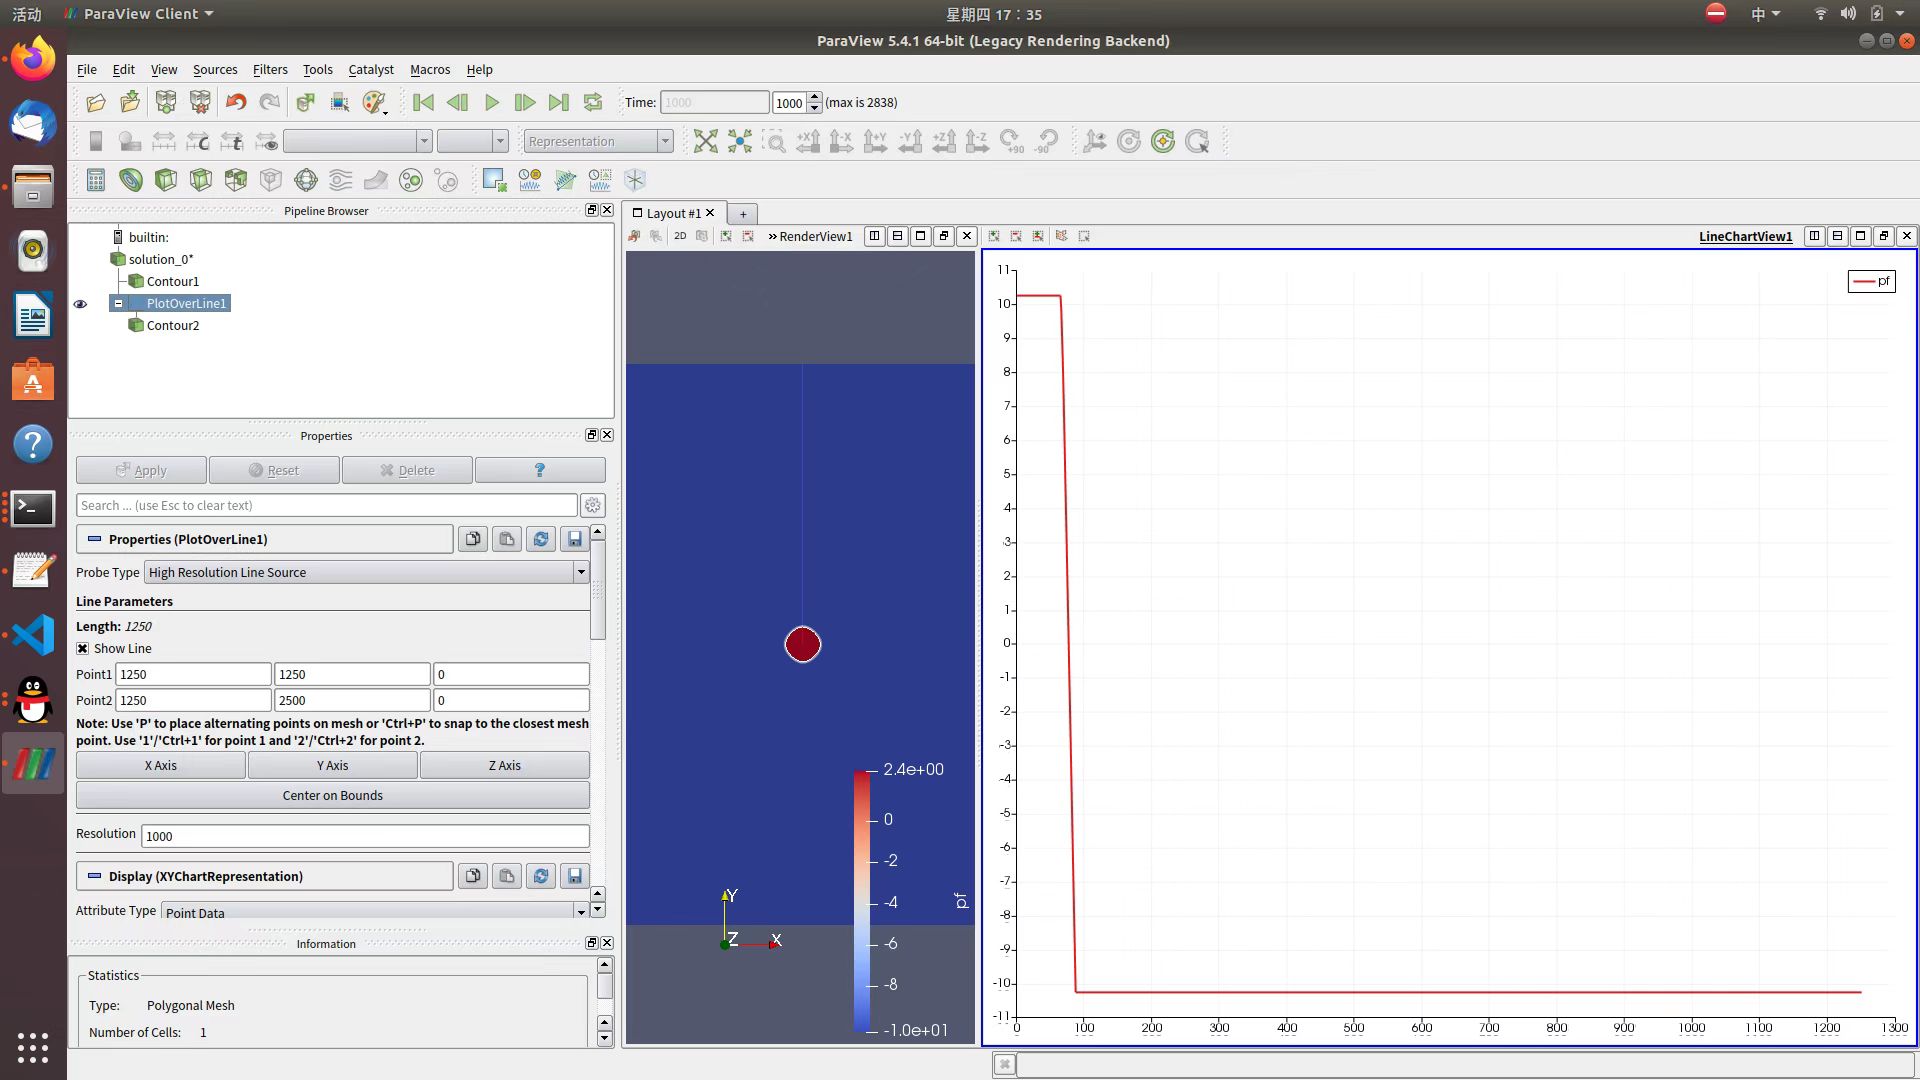Collapse the PlotOverLine1 tree node
The image size is (1920, 1080).
point(118,303)
